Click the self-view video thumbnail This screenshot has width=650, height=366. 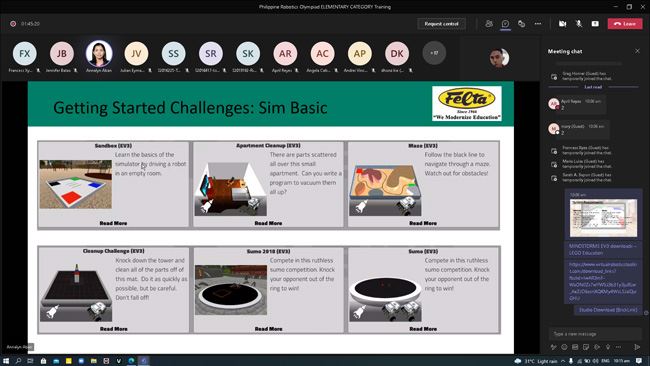click(x=499, y=58)
